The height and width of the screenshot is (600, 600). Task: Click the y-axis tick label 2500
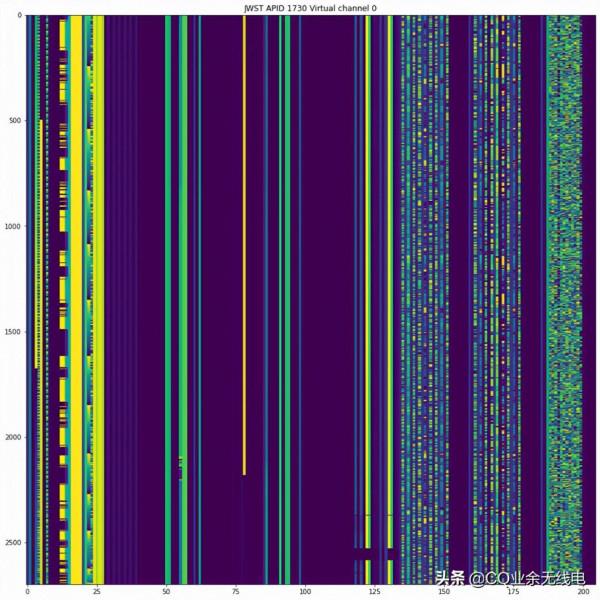tap(10, 543)
